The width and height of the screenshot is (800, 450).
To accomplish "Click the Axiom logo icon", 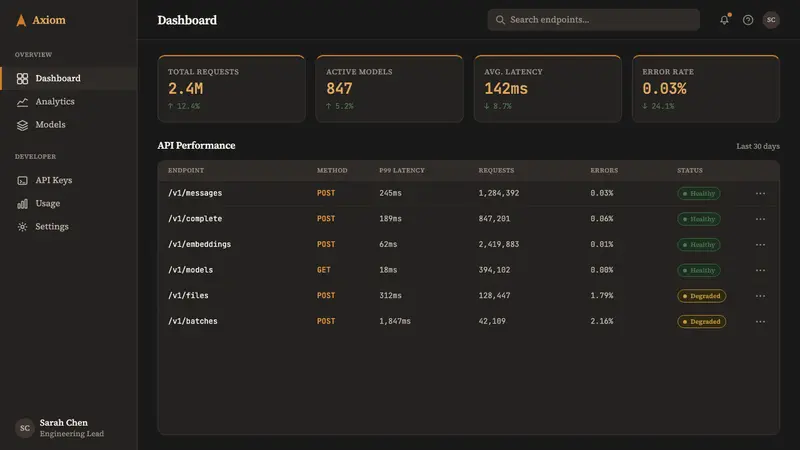I will pos(21,20).
